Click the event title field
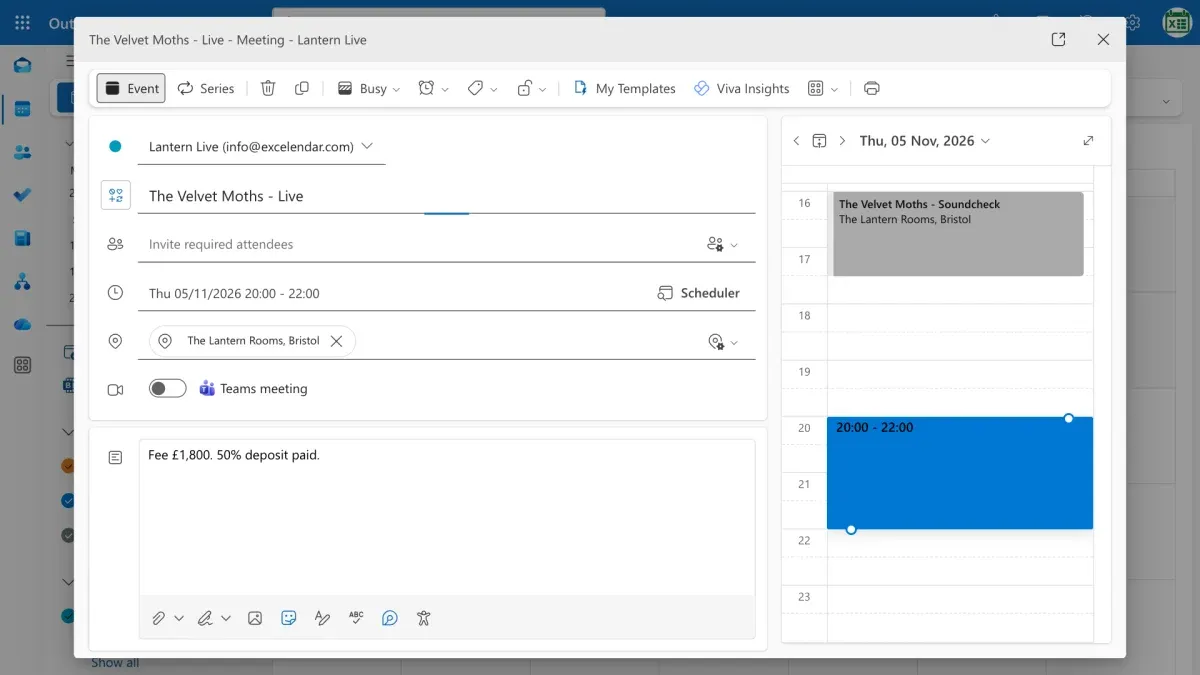The width and height of the screenshot is (1200, 675). coord(446,196)
